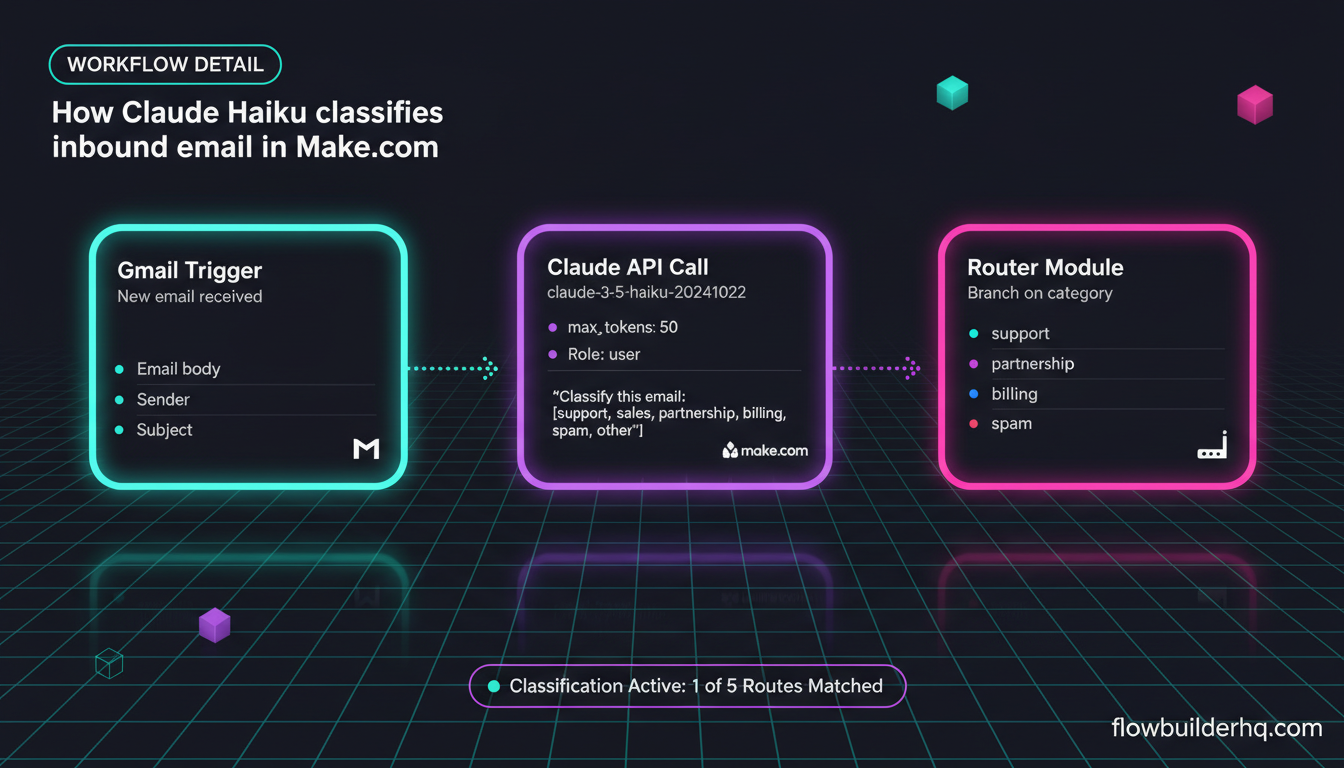Select the 'max_tokens: 50' parameter
The width and height of the screenshot is (1344, 768).
[x=614, y=327]
